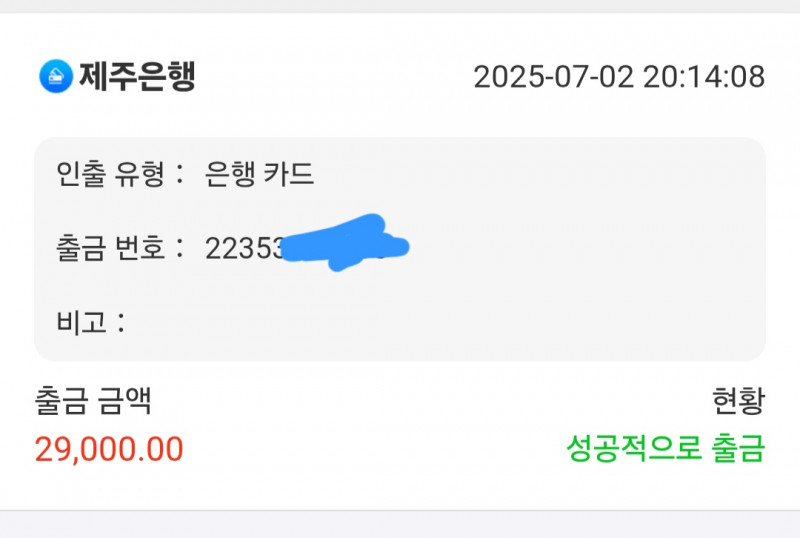Select the 현황 status label
Image resolution: width=800 pixels, height=538 pixels.
738,402
